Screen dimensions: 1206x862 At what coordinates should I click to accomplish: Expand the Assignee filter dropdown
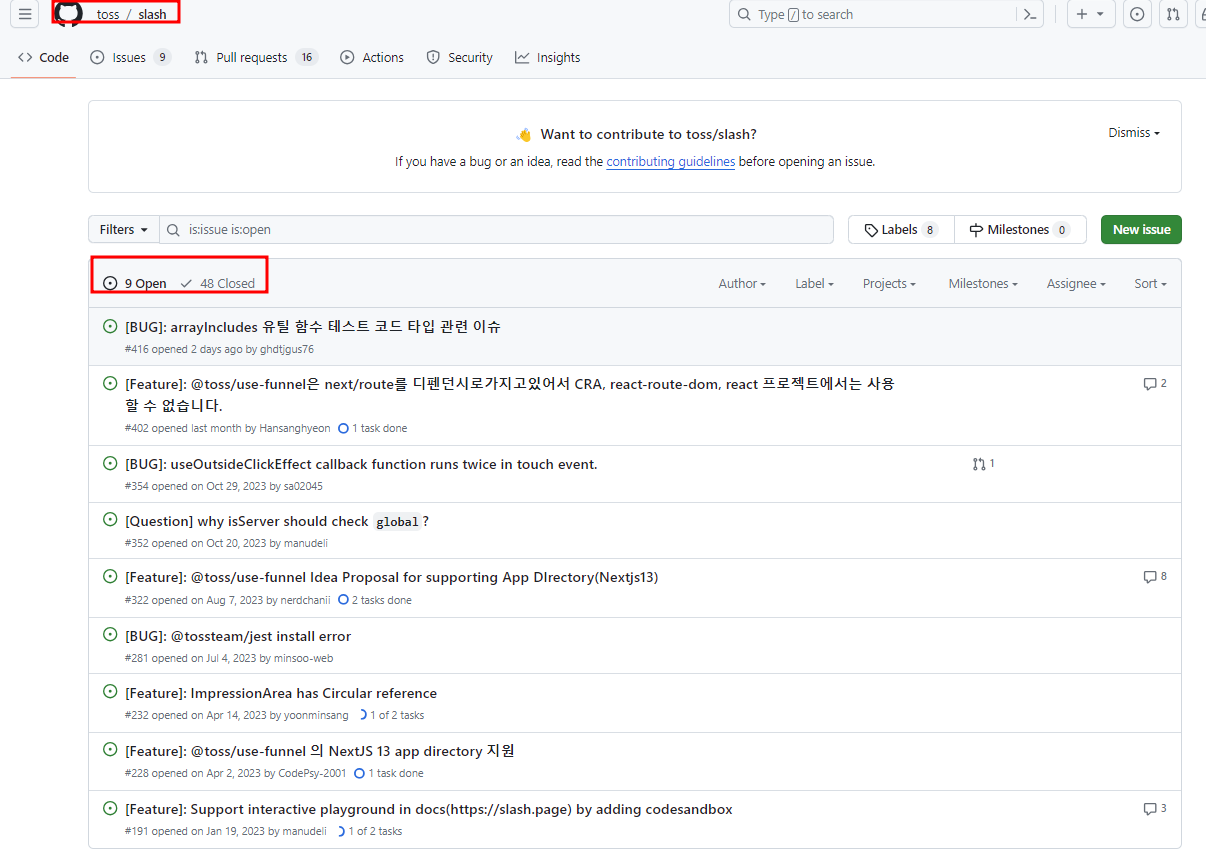[x=1076, y=284]
